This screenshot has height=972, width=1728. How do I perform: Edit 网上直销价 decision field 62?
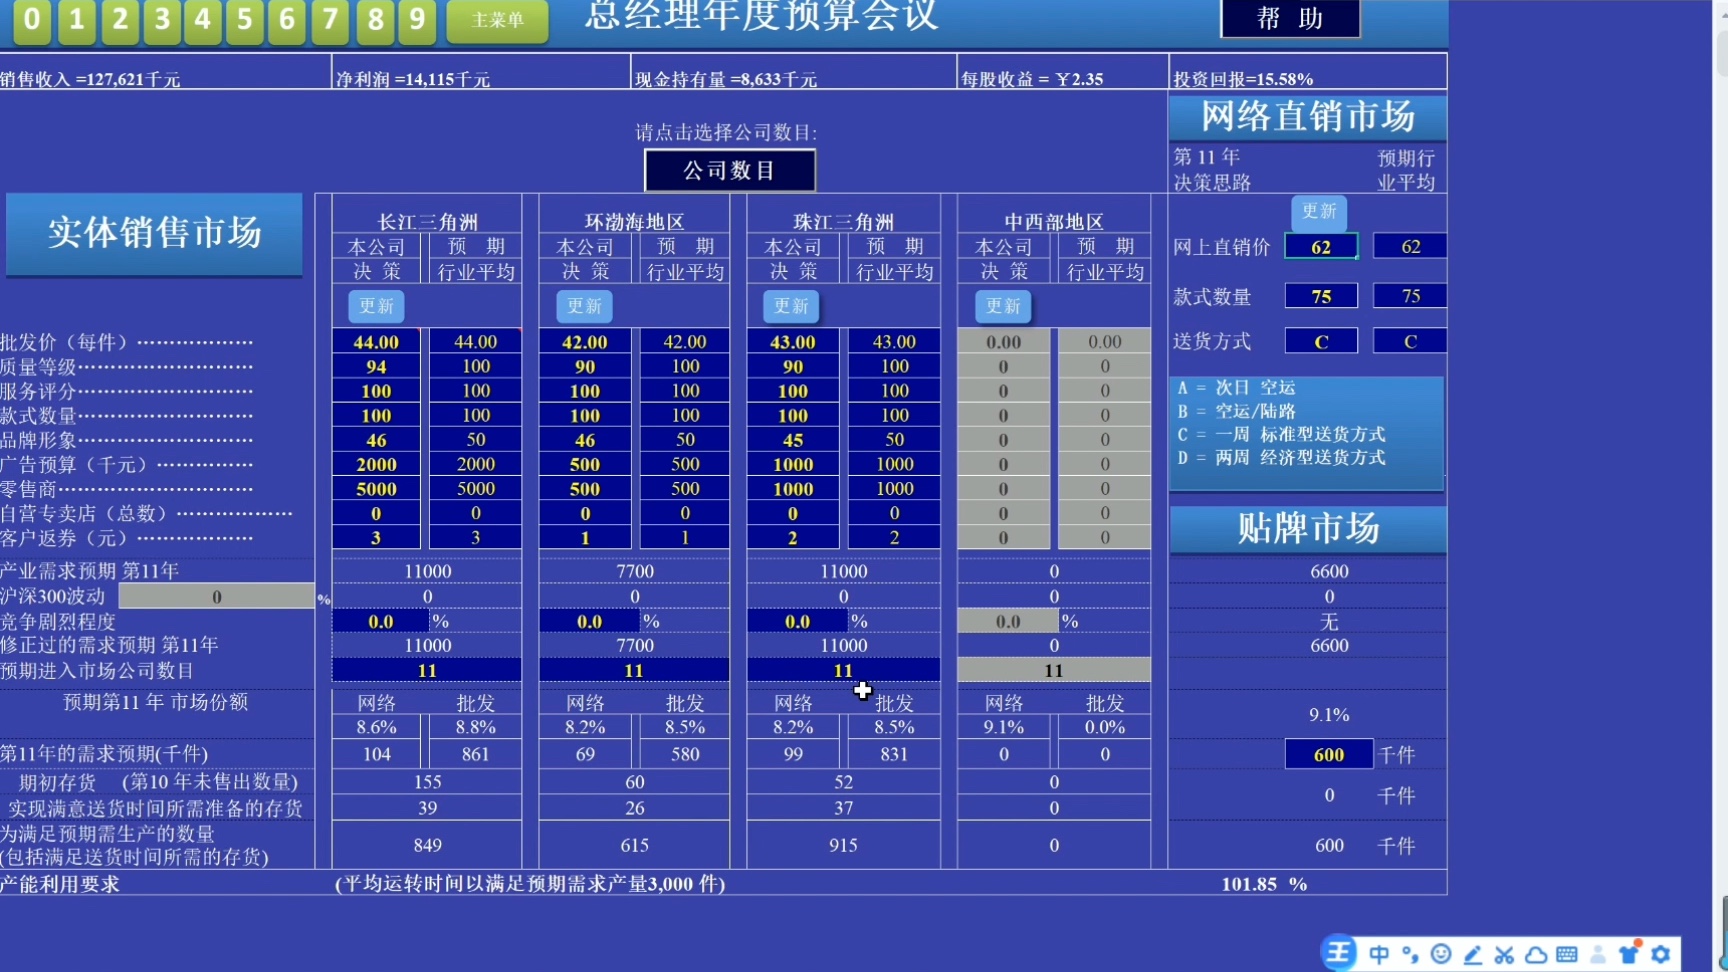[1321, 247]
